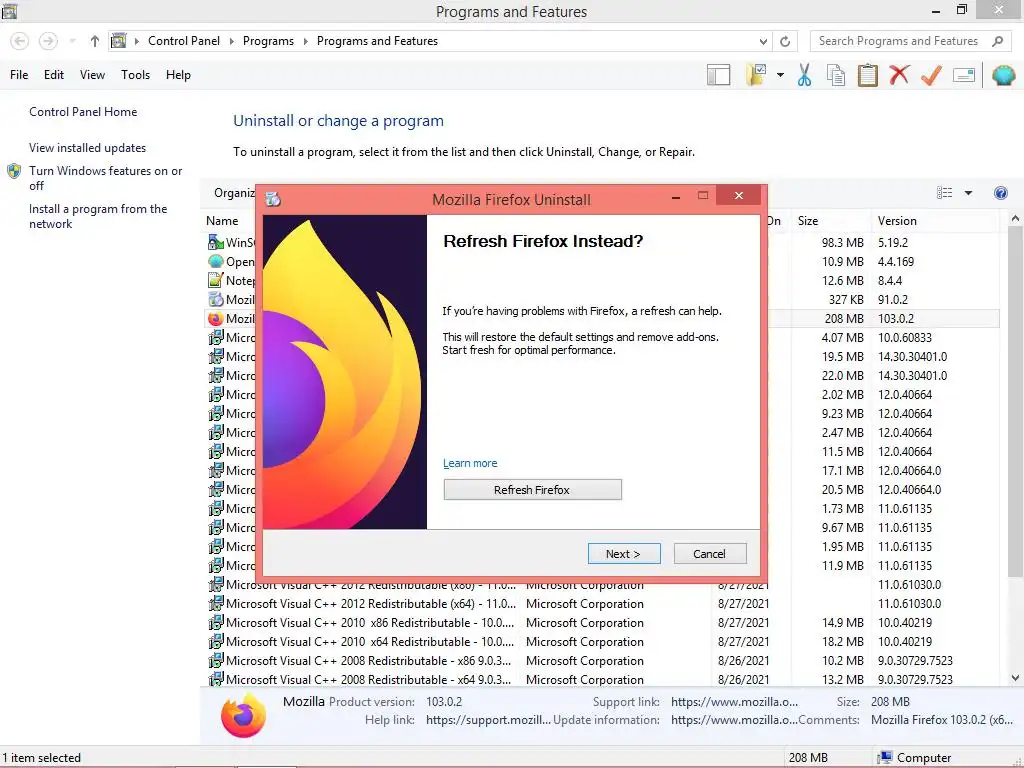Select Microsoft Visual C++ 2010 x86 Redistributable row

click(x=601, y=623)
